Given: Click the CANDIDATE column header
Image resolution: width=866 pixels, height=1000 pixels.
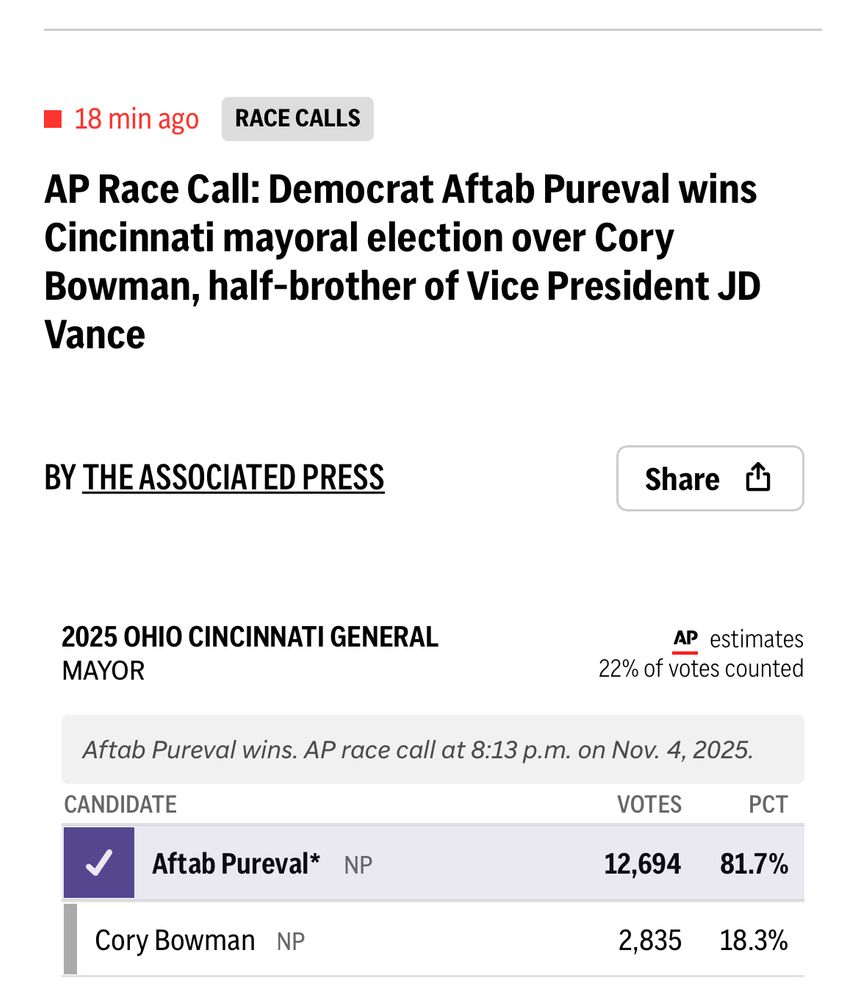Looking at the screenshot, I should (x=120, y=804).
